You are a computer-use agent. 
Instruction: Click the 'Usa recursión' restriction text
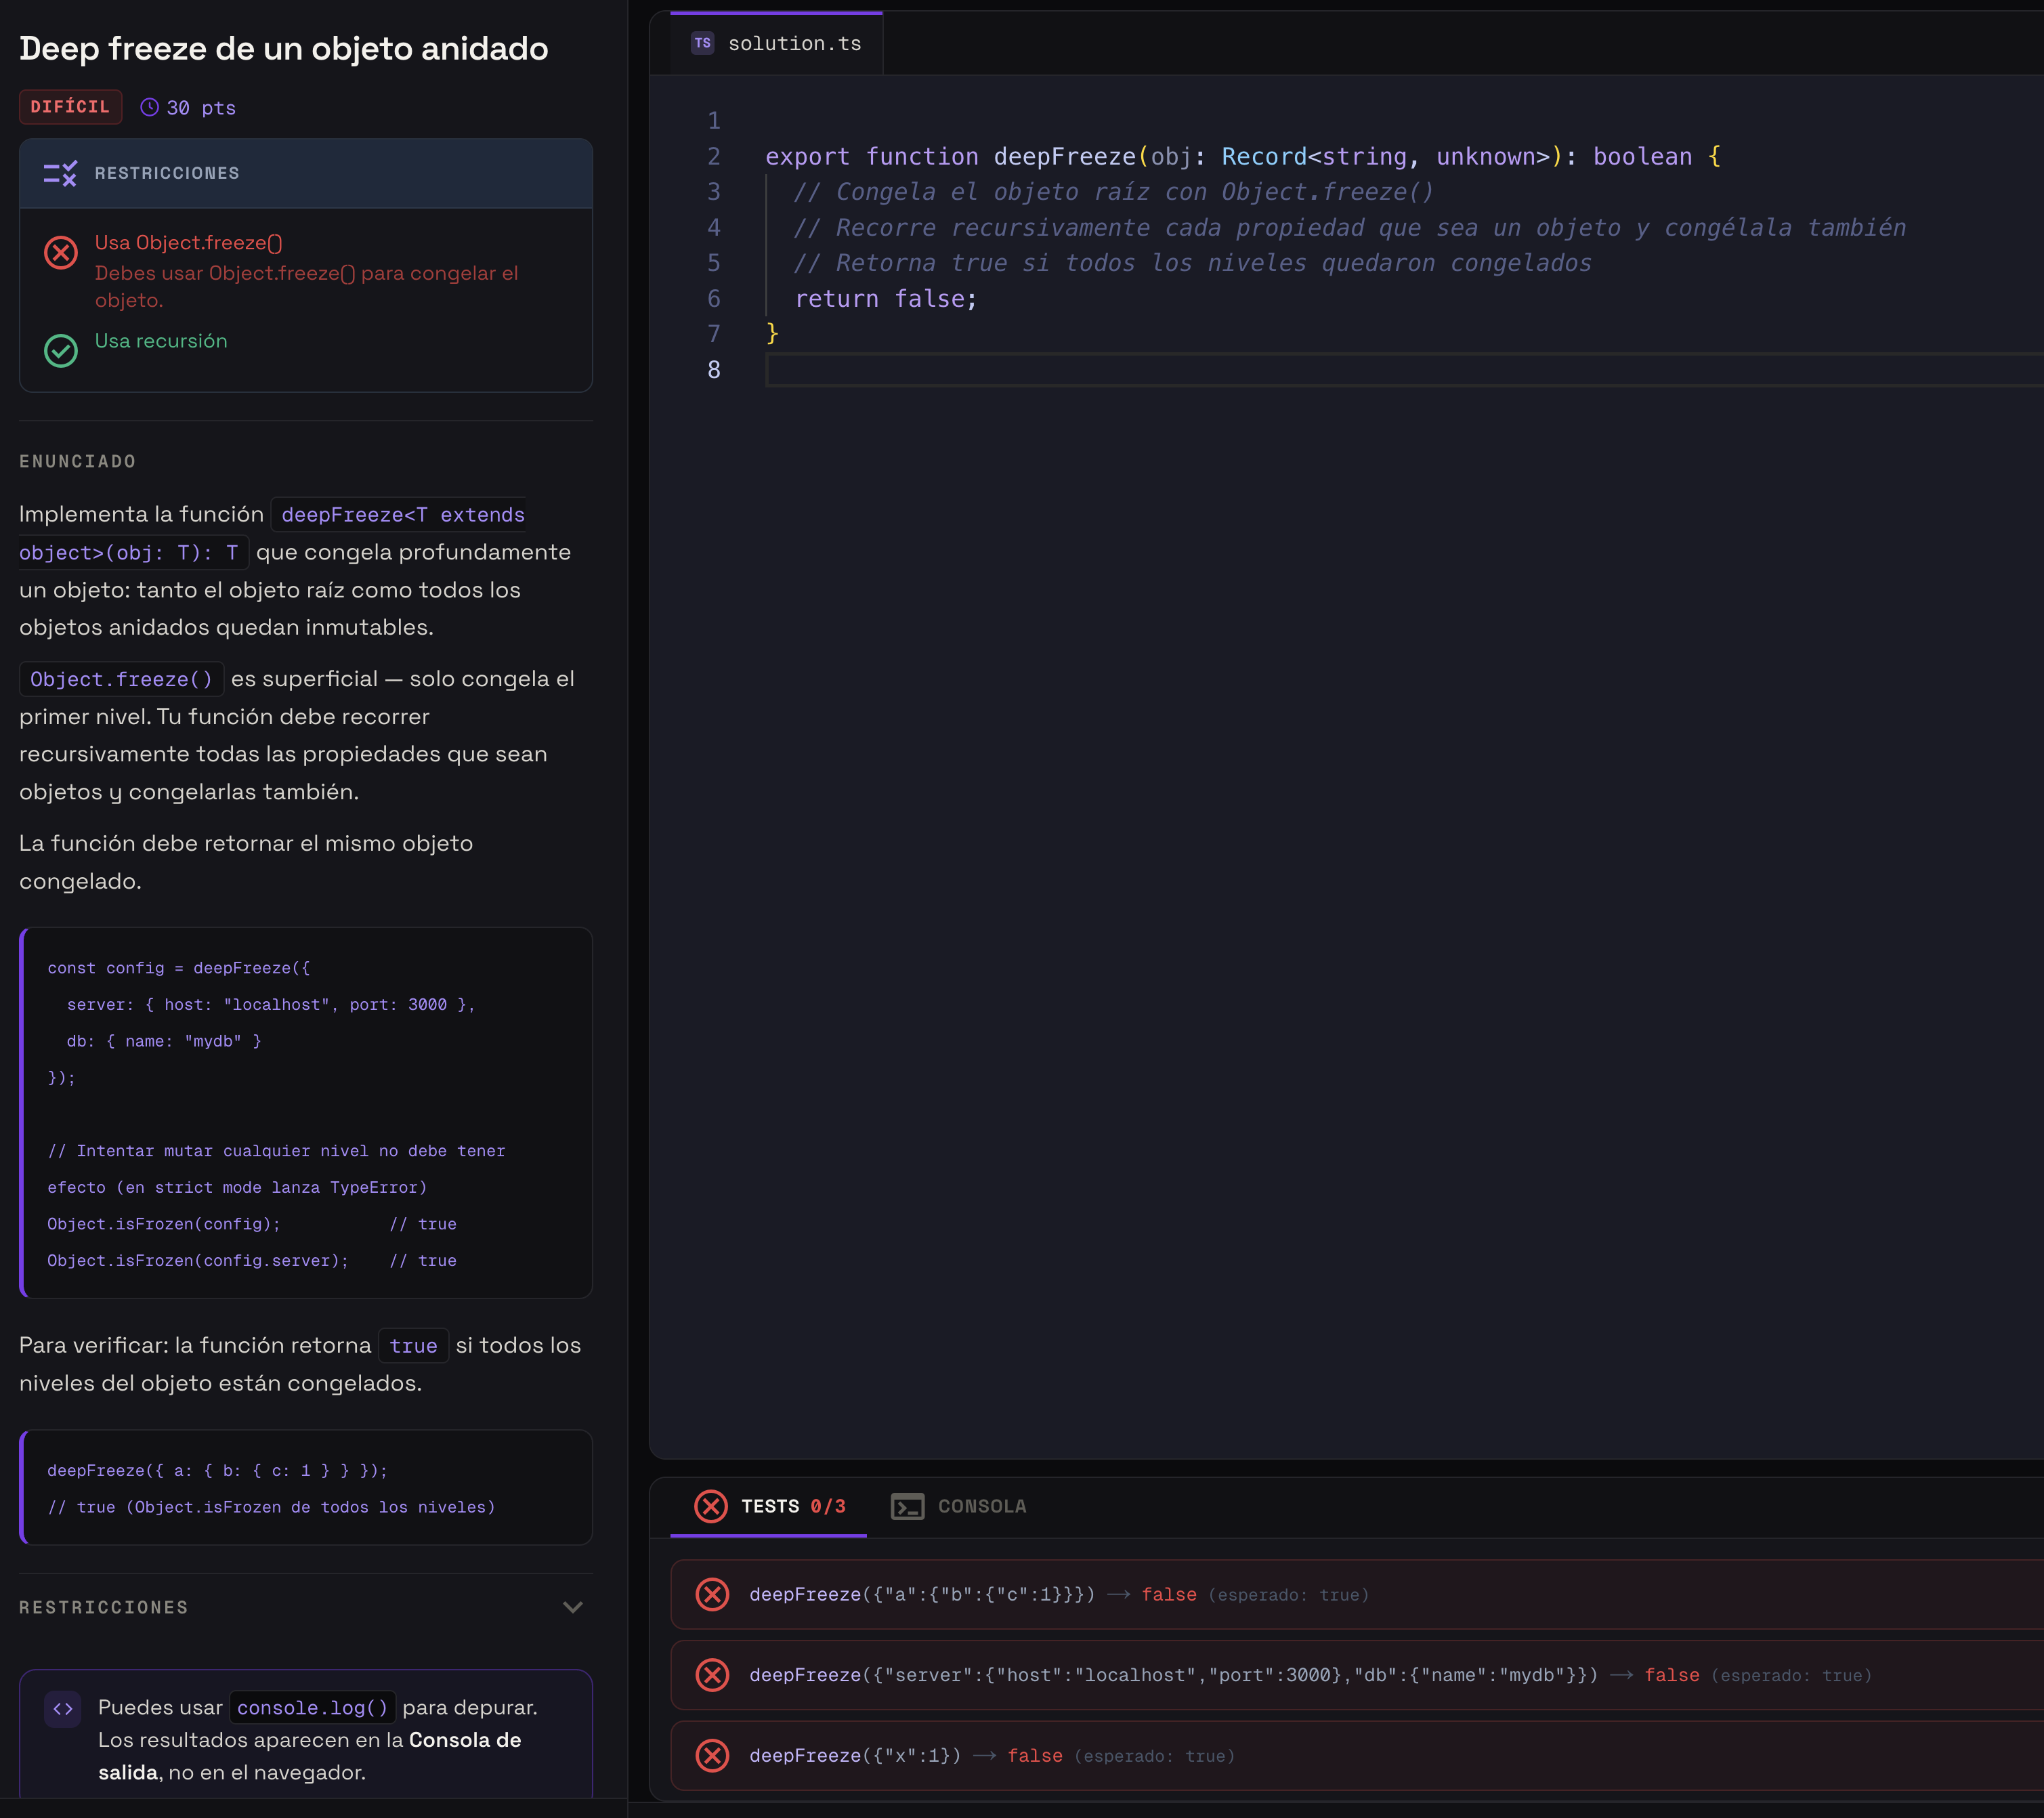point(161,341)
